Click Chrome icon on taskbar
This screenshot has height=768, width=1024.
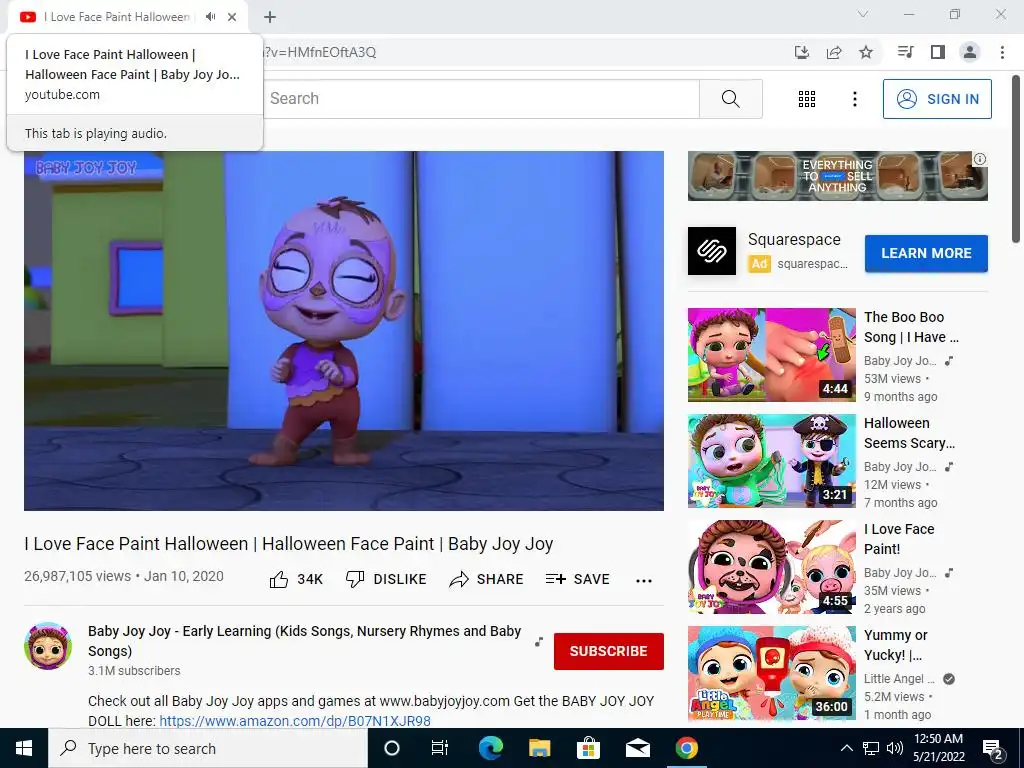coord(686,748)
